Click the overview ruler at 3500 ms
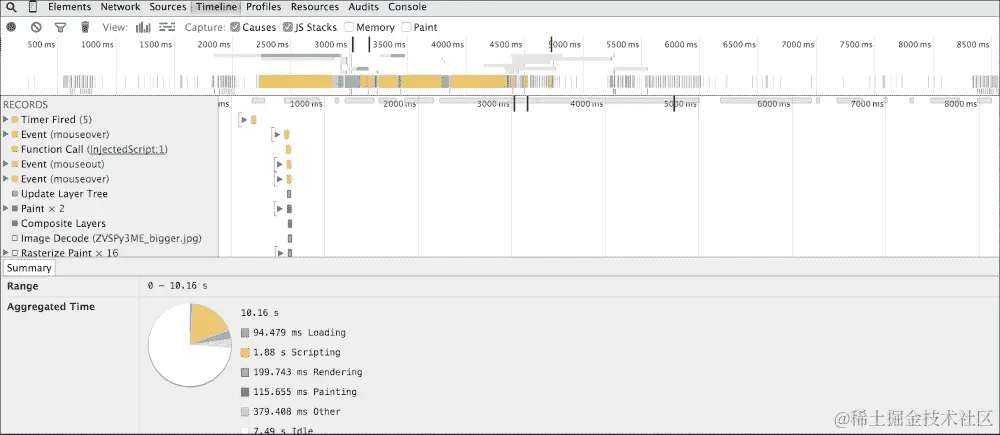 tap(390, 45)
